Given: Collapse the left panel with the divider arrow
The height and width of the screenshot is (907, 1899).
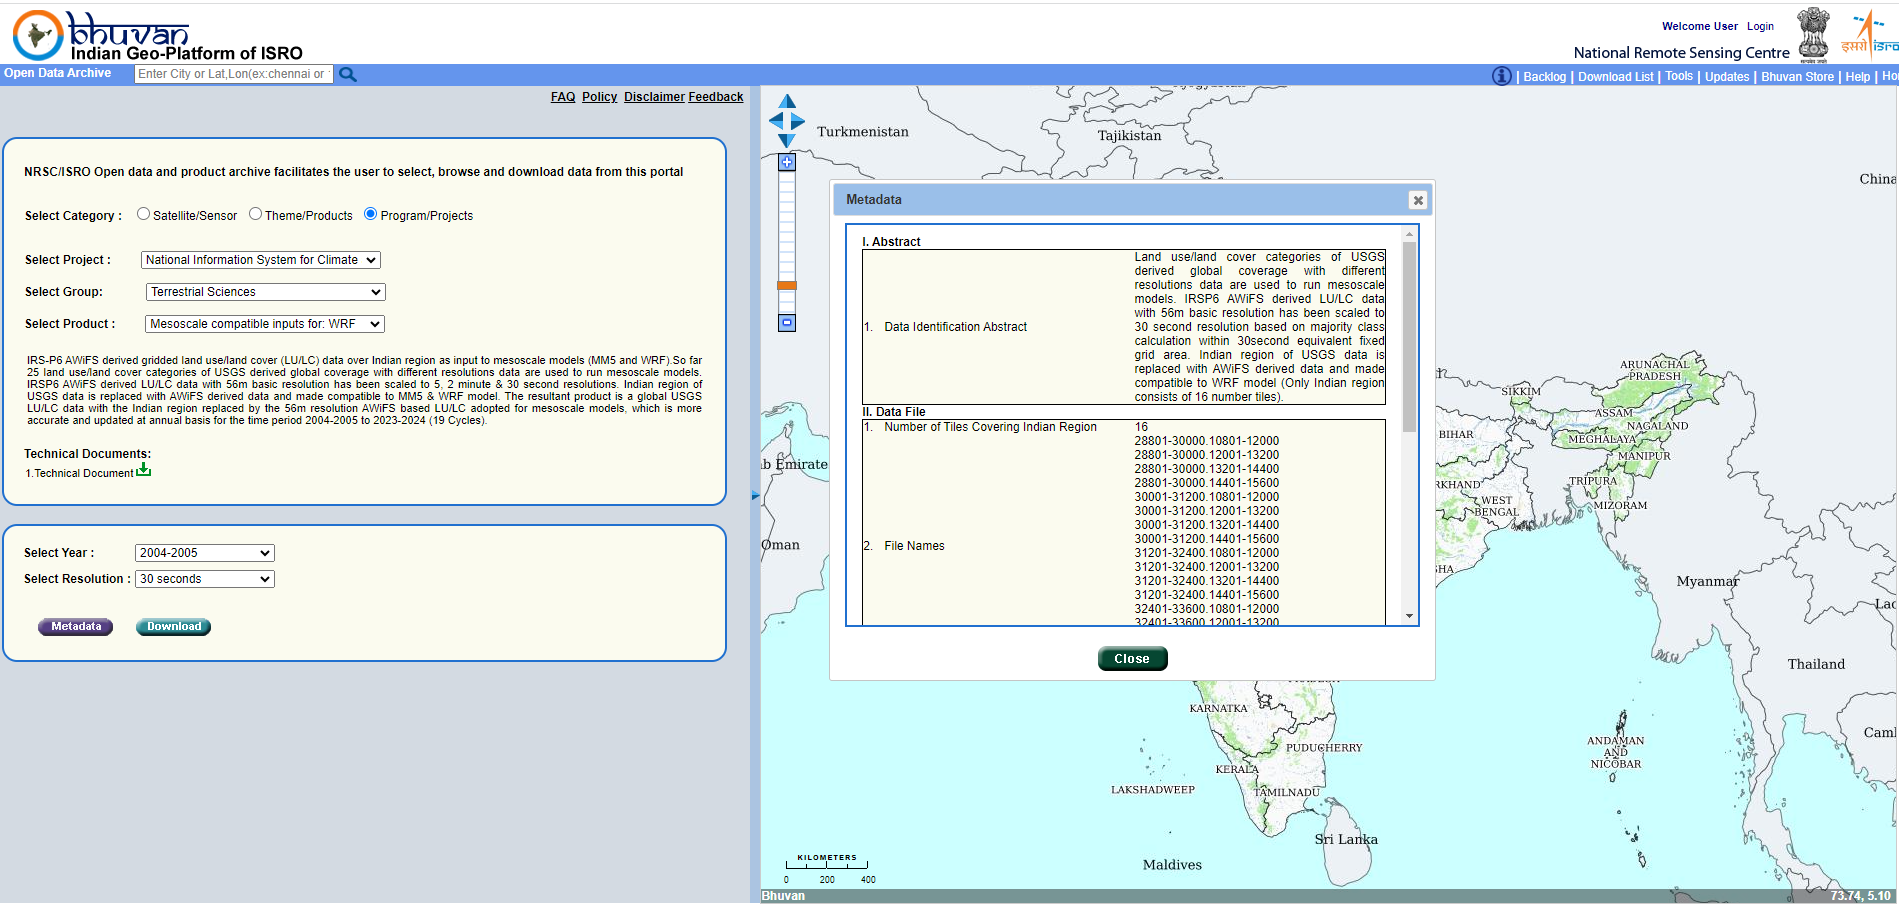Looking at the screenshot, I should coord(755,496).
